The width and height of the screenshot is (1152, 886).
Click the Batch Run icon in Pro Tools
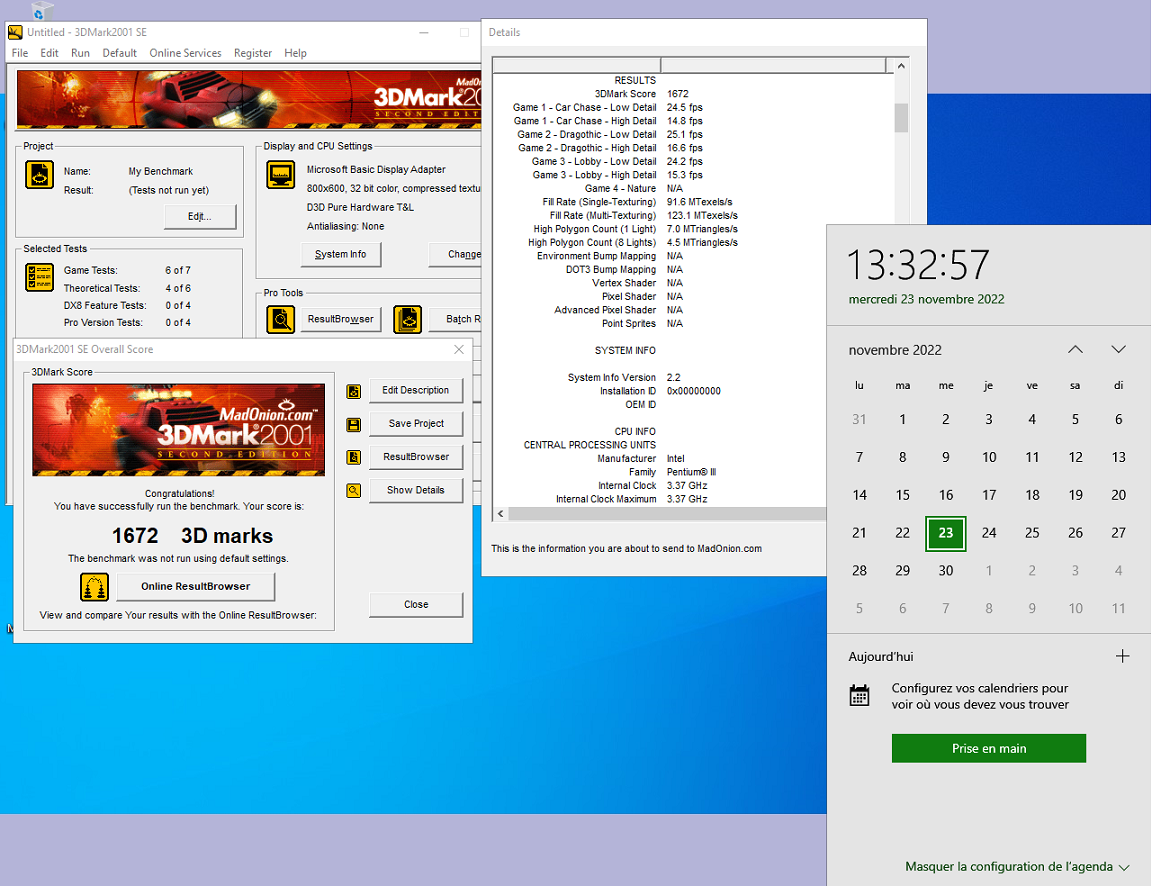pyautogui.click(x=408, y=320)
